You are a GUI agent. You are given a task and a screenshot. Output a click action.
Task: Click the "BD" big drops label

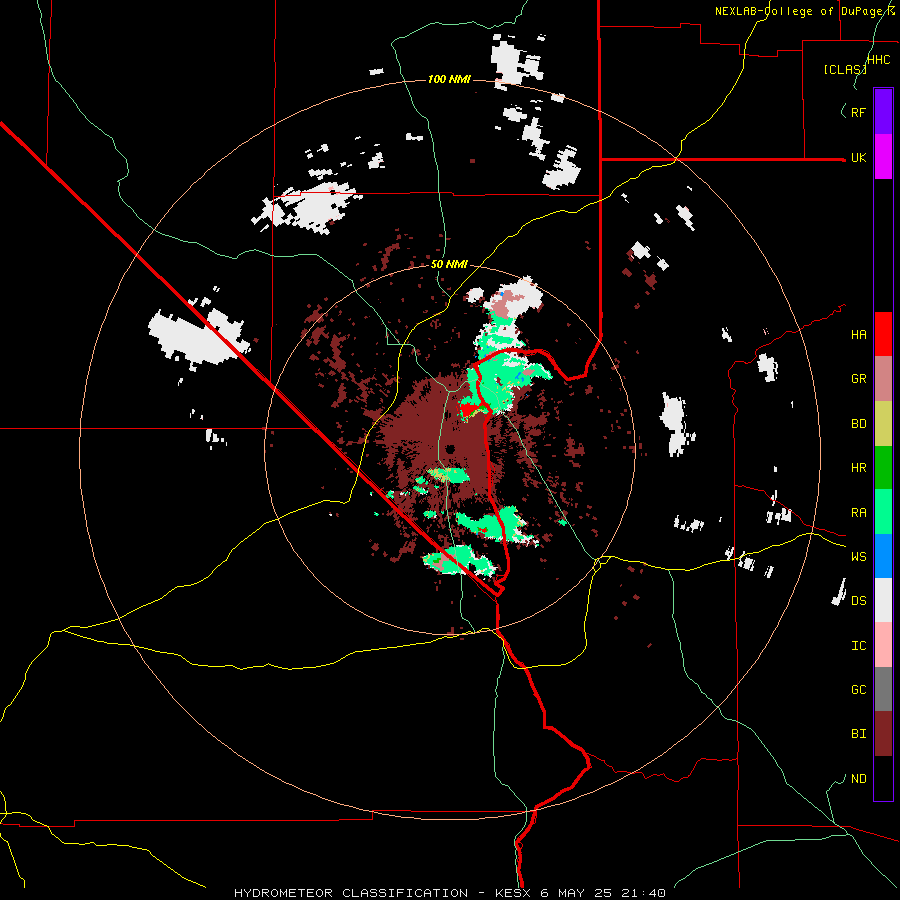pyautogui.click(x=858, y=424)
